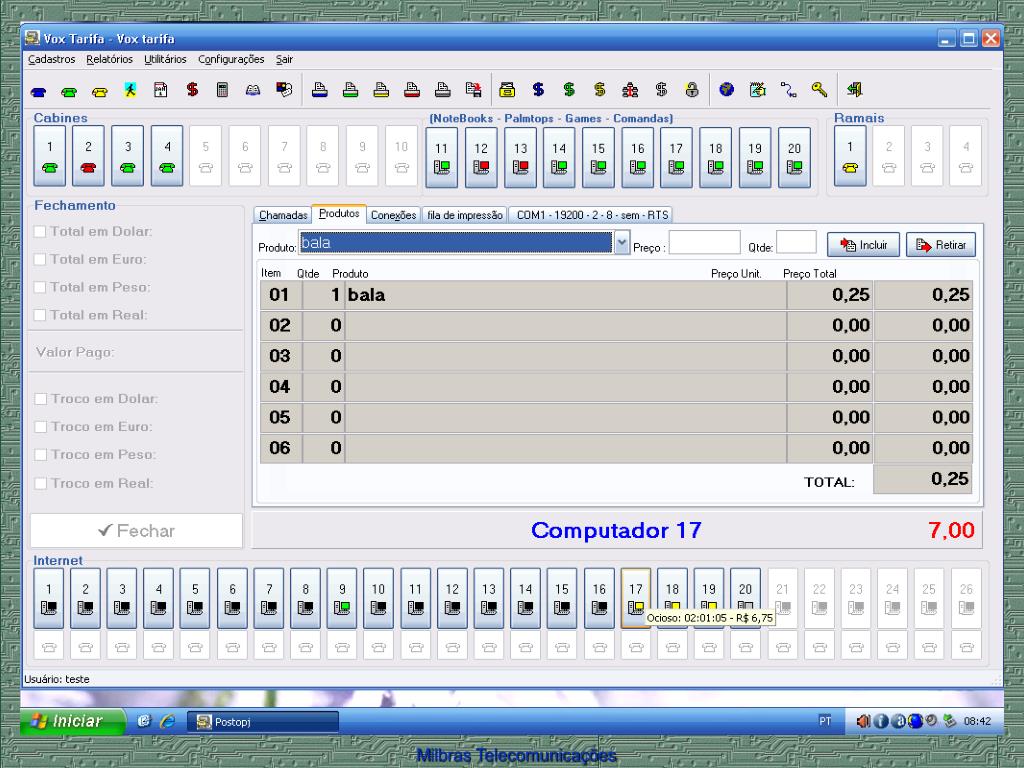Viewport: 1024px width, 768px height.
Task: Click the exit door toolbar icon
Action: (x=855, y=89)
